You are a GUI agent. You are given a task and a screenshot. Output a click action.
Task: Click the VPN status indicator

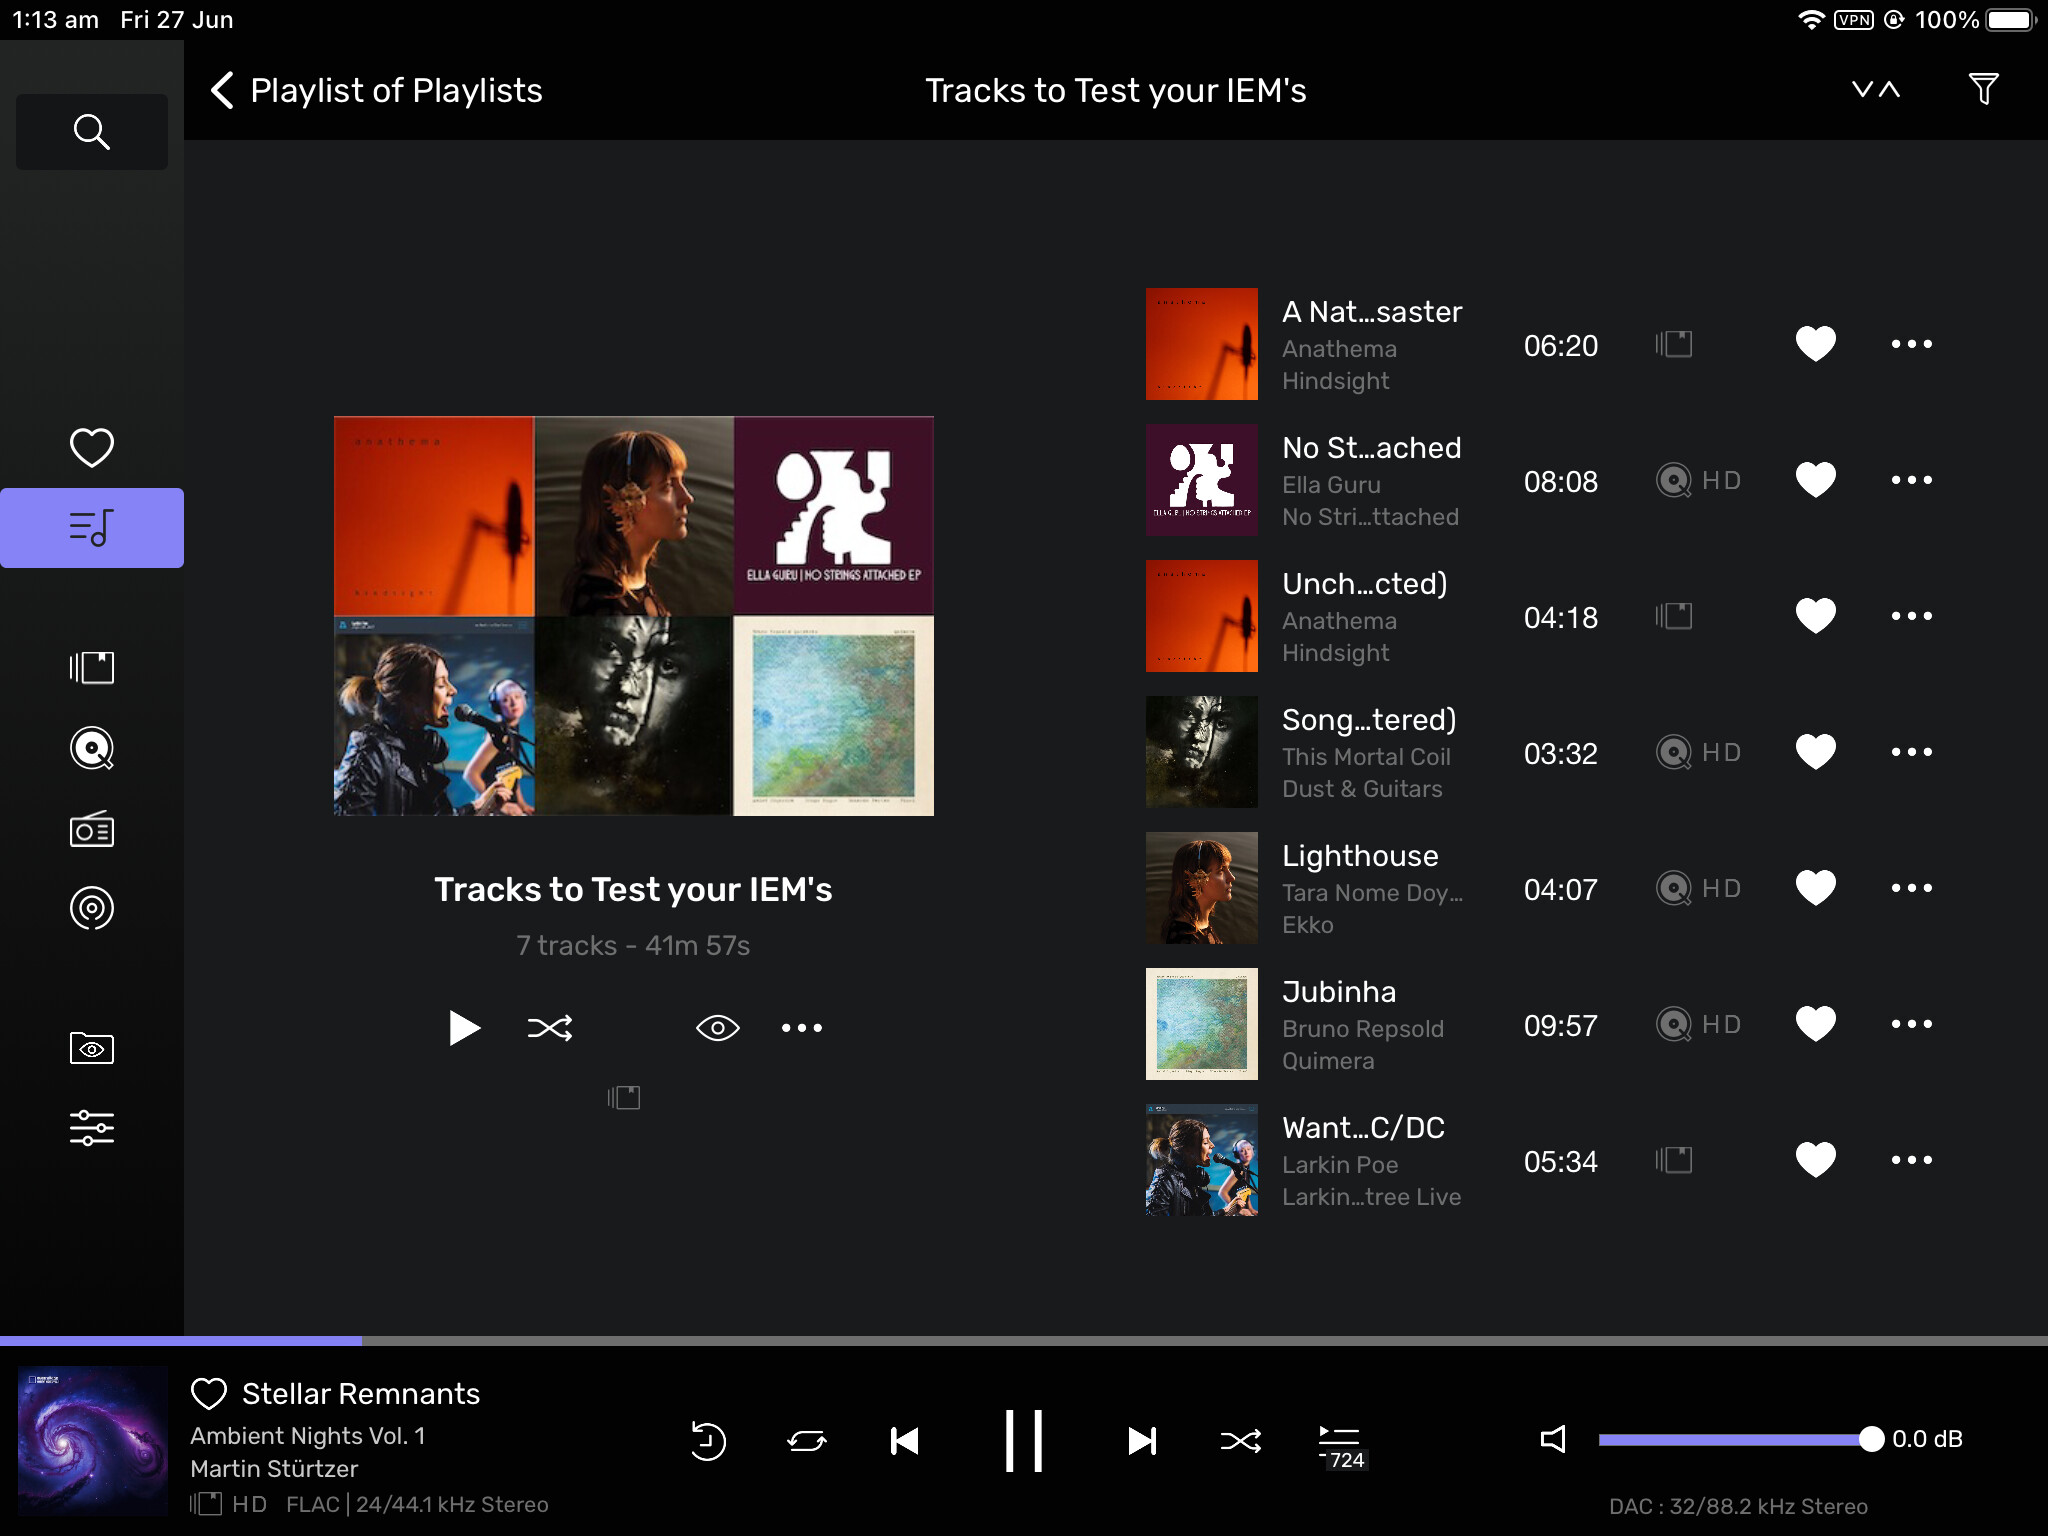click(1853, 20)
